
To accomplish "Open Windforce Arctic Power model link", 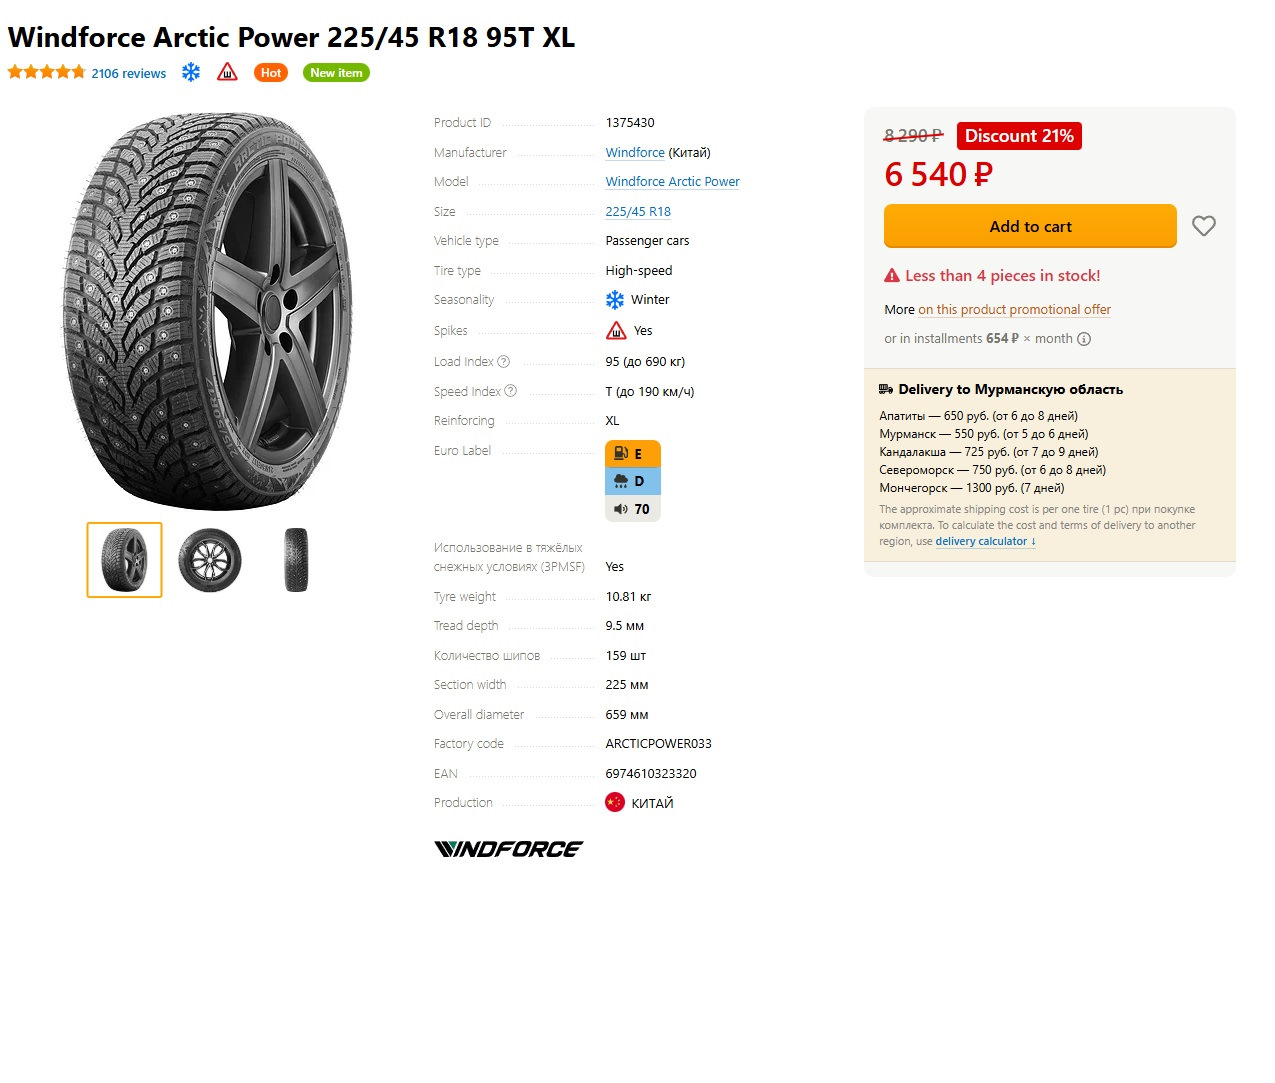I will (672, 182).
